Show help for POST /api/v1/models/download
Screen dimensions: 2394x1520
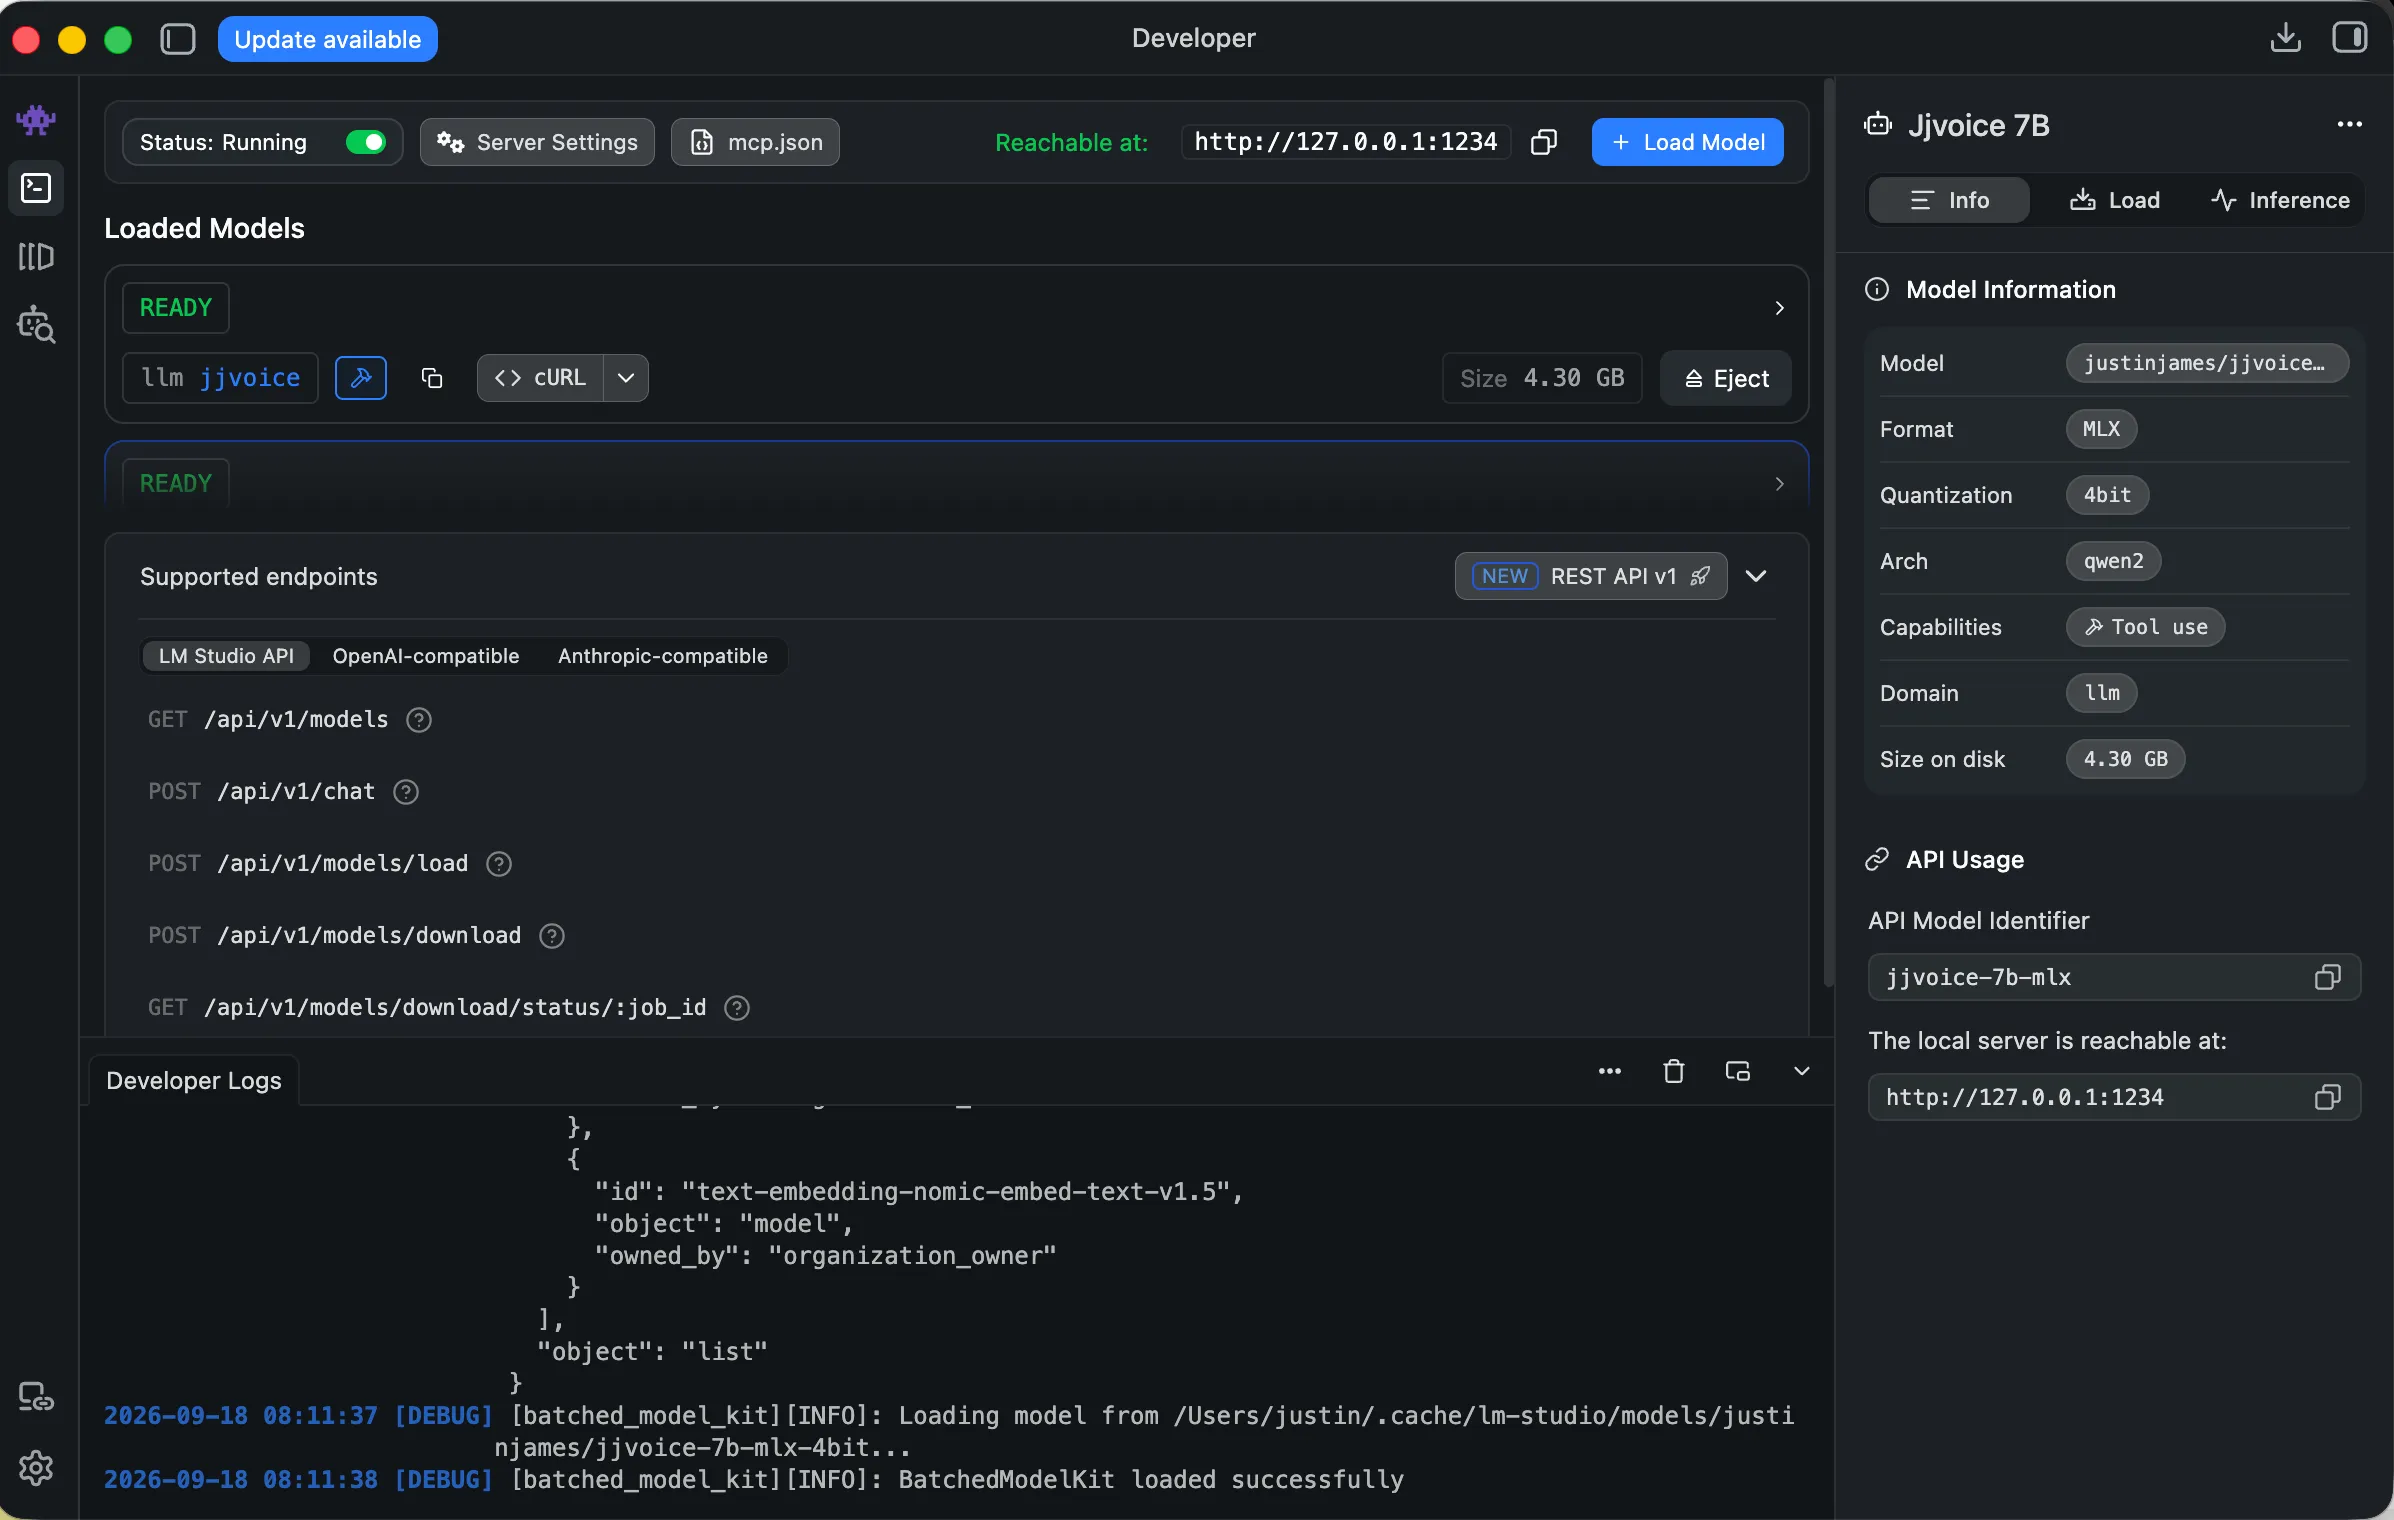[552, 936]
